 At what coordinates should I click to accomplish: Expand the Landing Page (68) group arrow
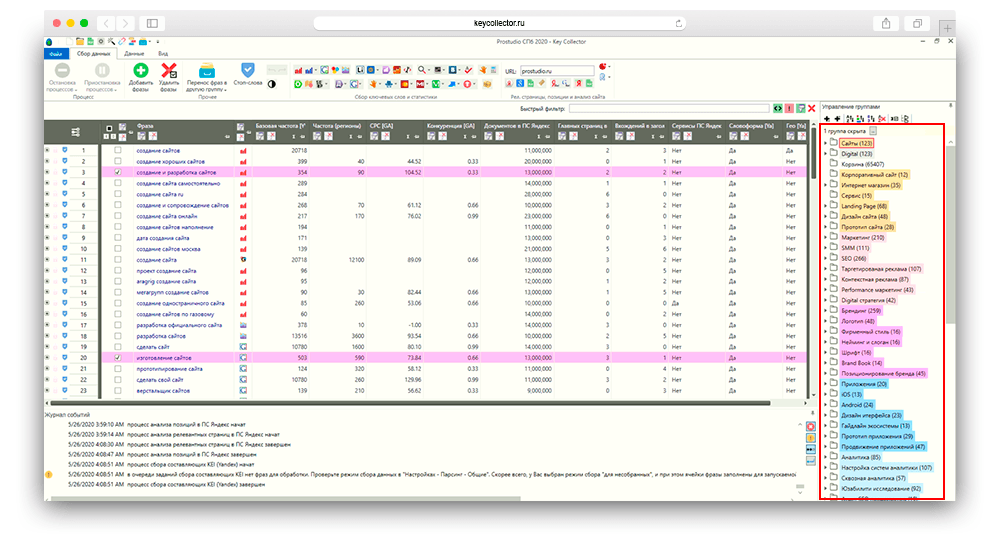(x=825, y=206)
